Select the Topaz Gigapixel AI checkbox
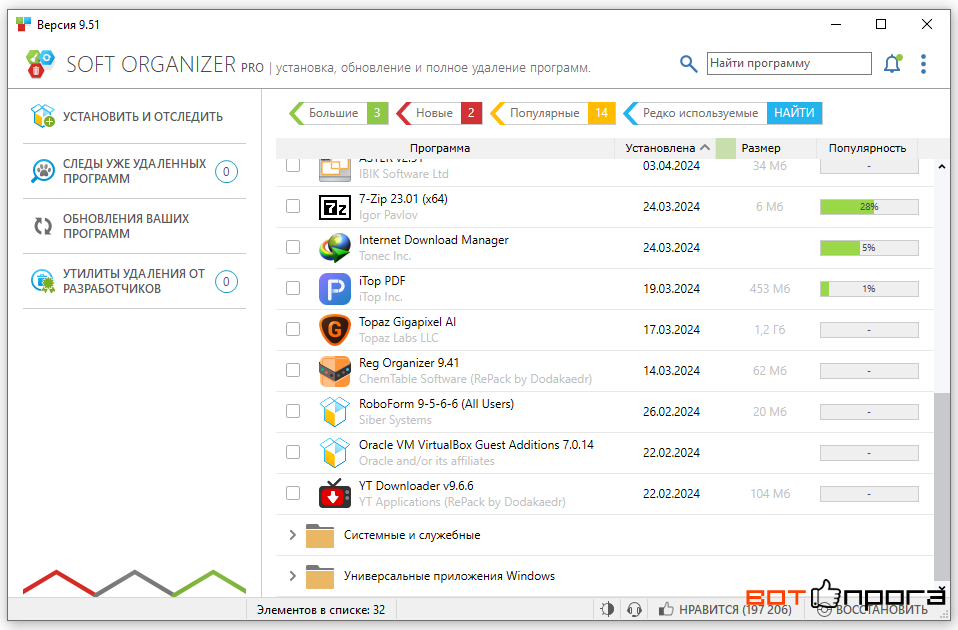Screen dimensions: 958x630 293,329
